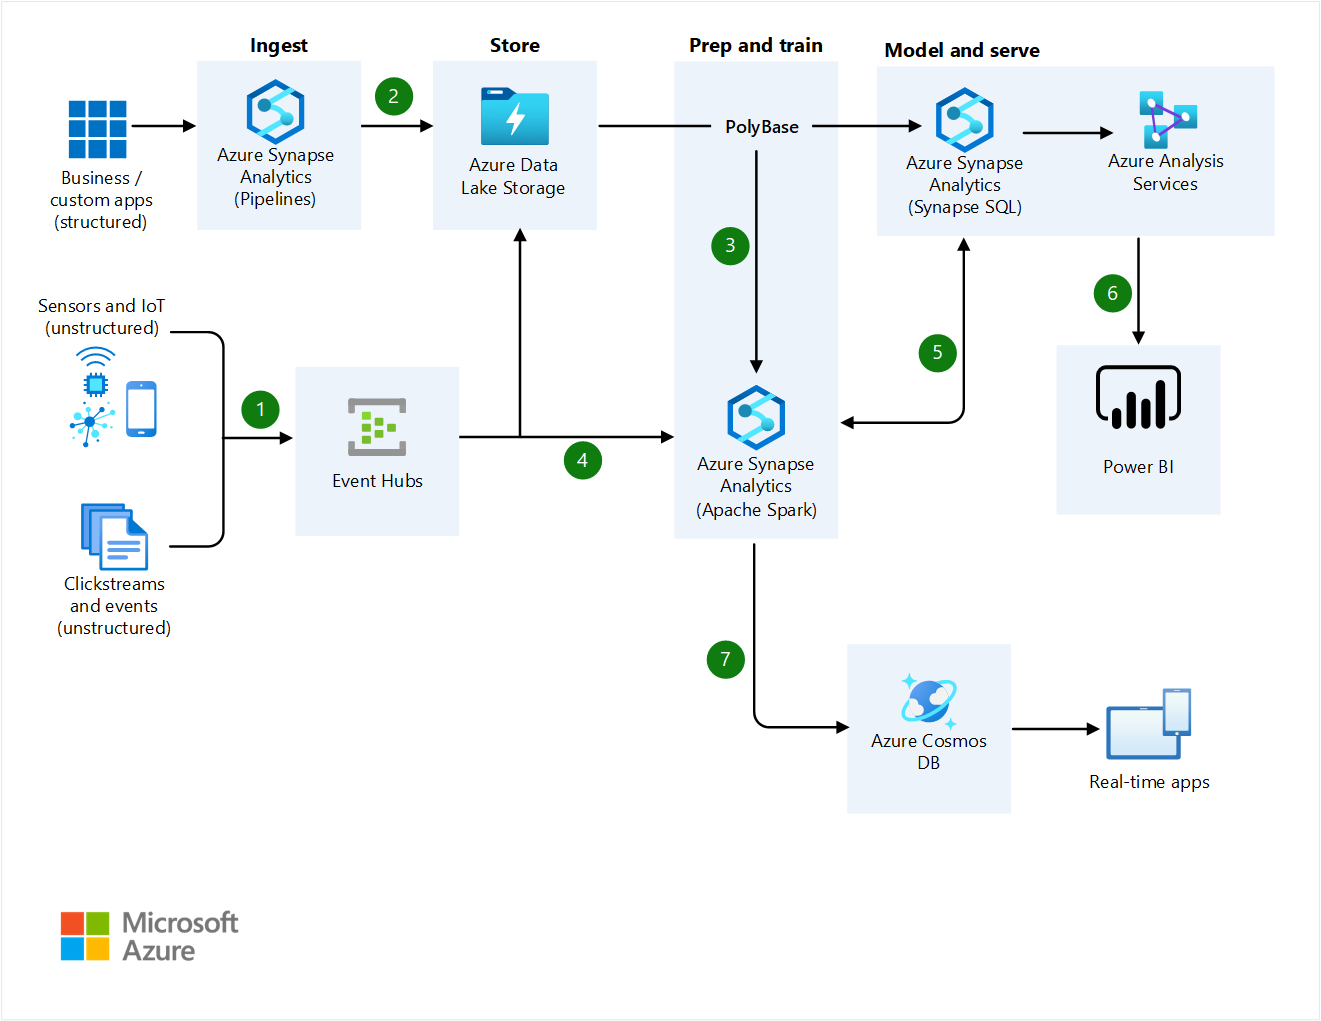Select the "Azure Synapse Analytics (Apache Spark)" label

point(756,487)
